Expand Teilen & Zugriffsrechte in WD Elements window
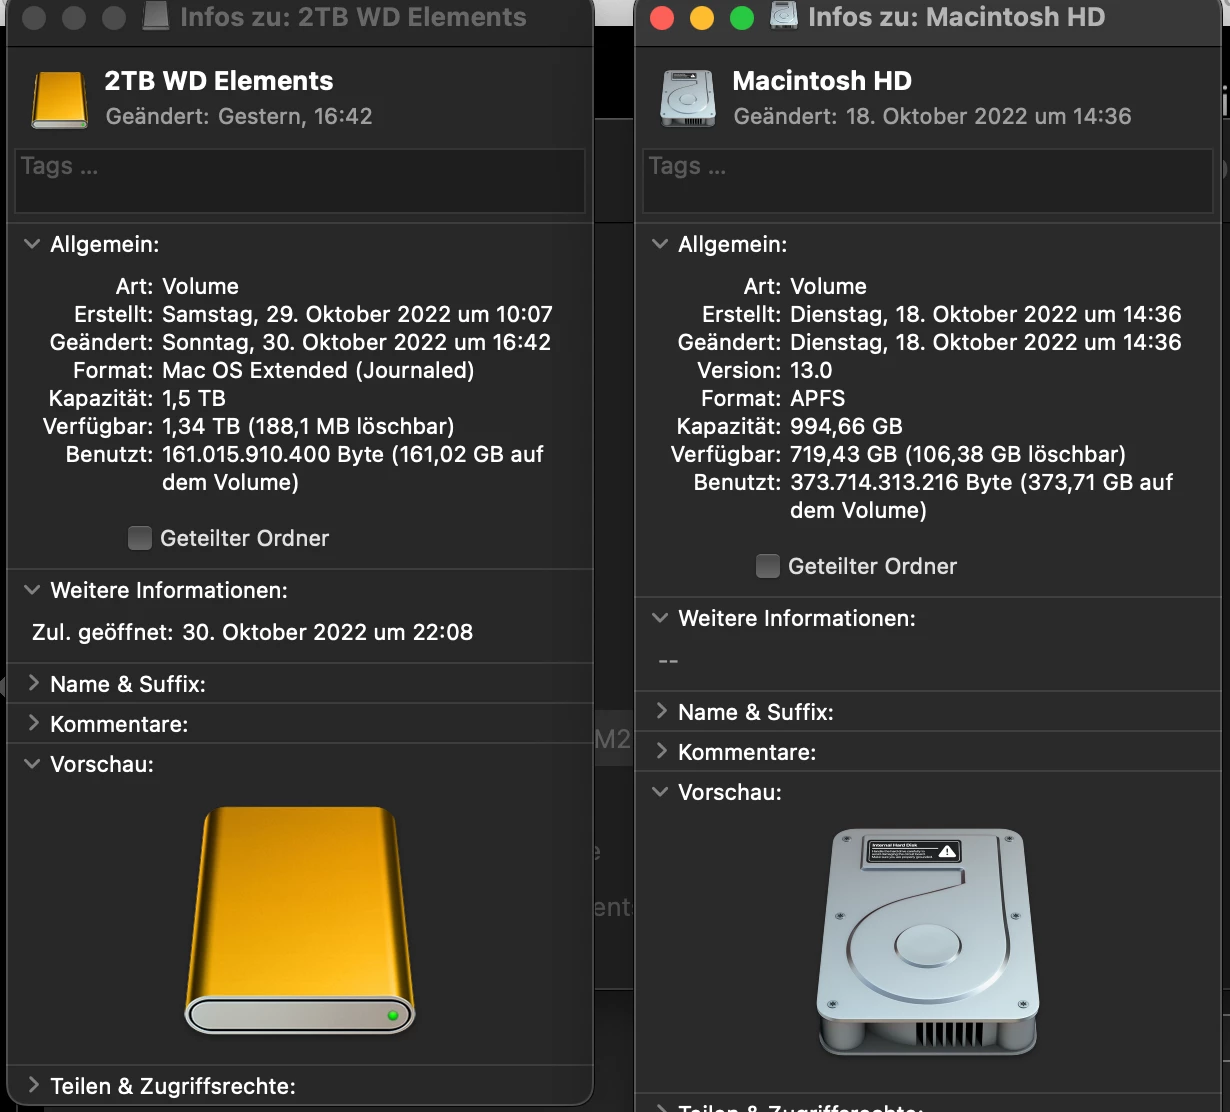This screenshot has width=1230, height=1112. [33, 1085]
